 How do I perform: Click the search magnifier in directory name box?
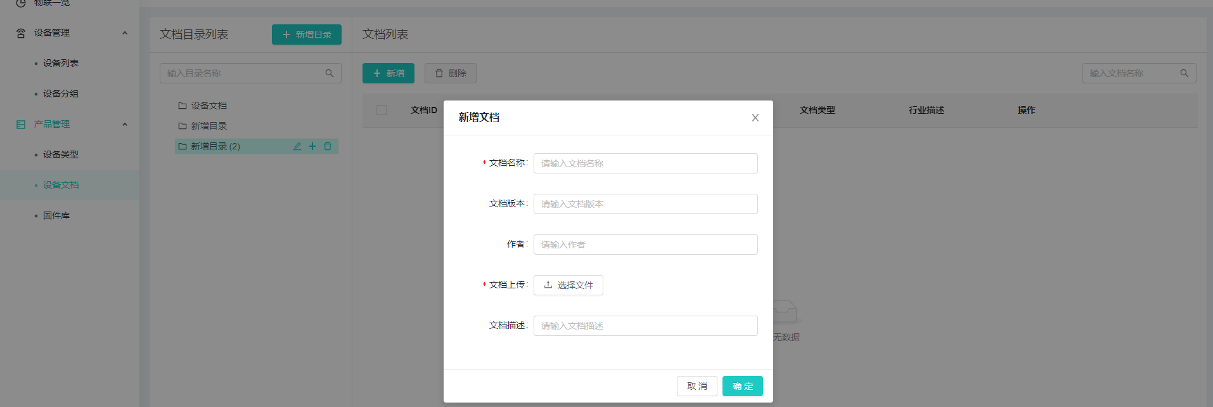329,73
